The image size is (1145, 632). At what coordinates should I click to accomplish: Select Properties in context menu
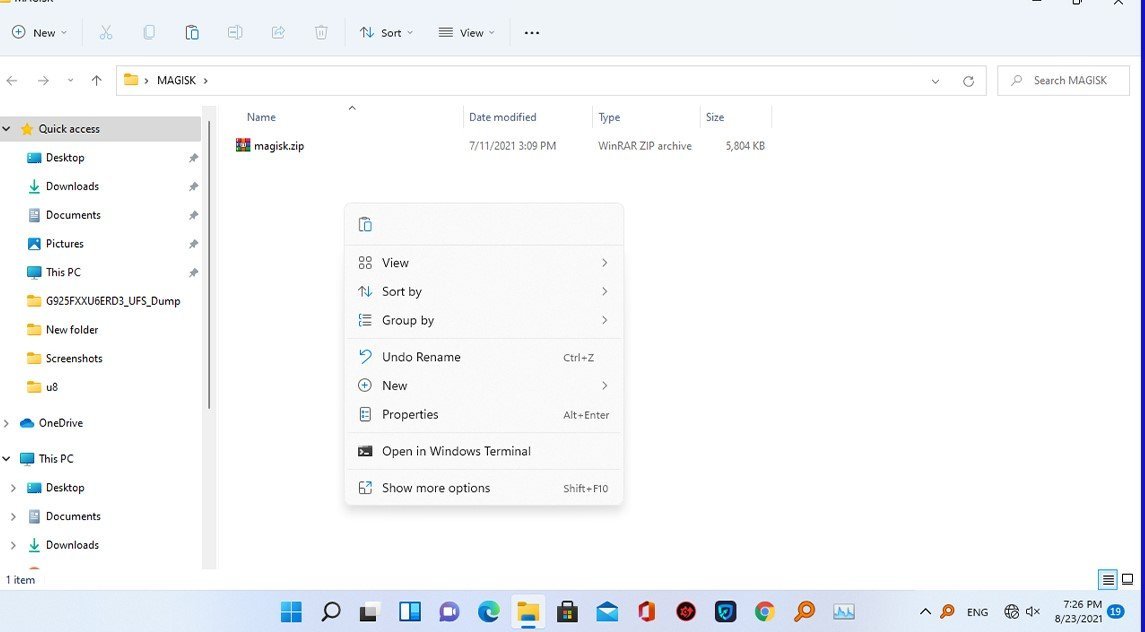coord(483,414)
